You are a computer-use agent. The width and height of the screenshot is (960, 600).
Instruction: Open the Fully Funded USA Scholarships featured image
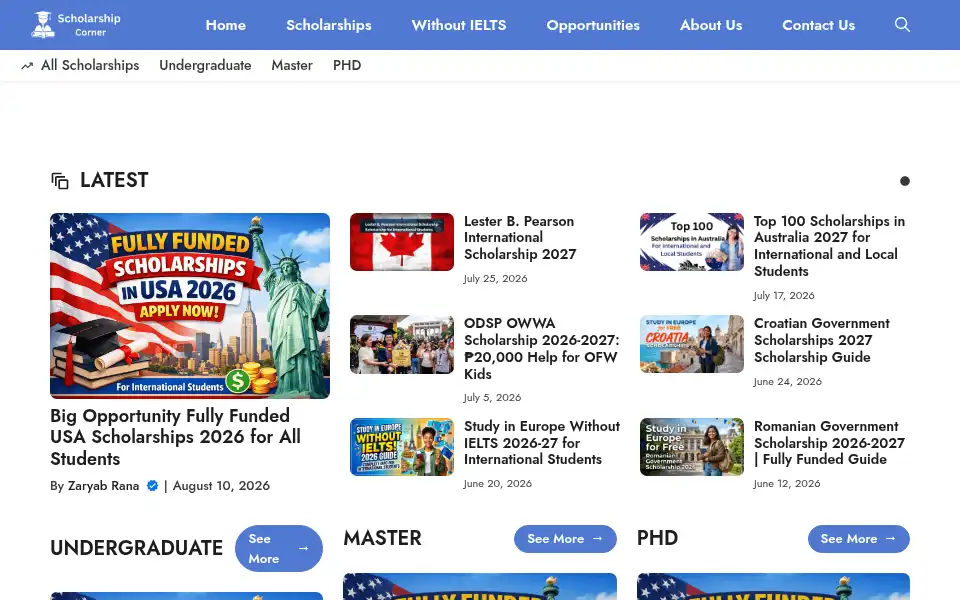tap(190, 306)
